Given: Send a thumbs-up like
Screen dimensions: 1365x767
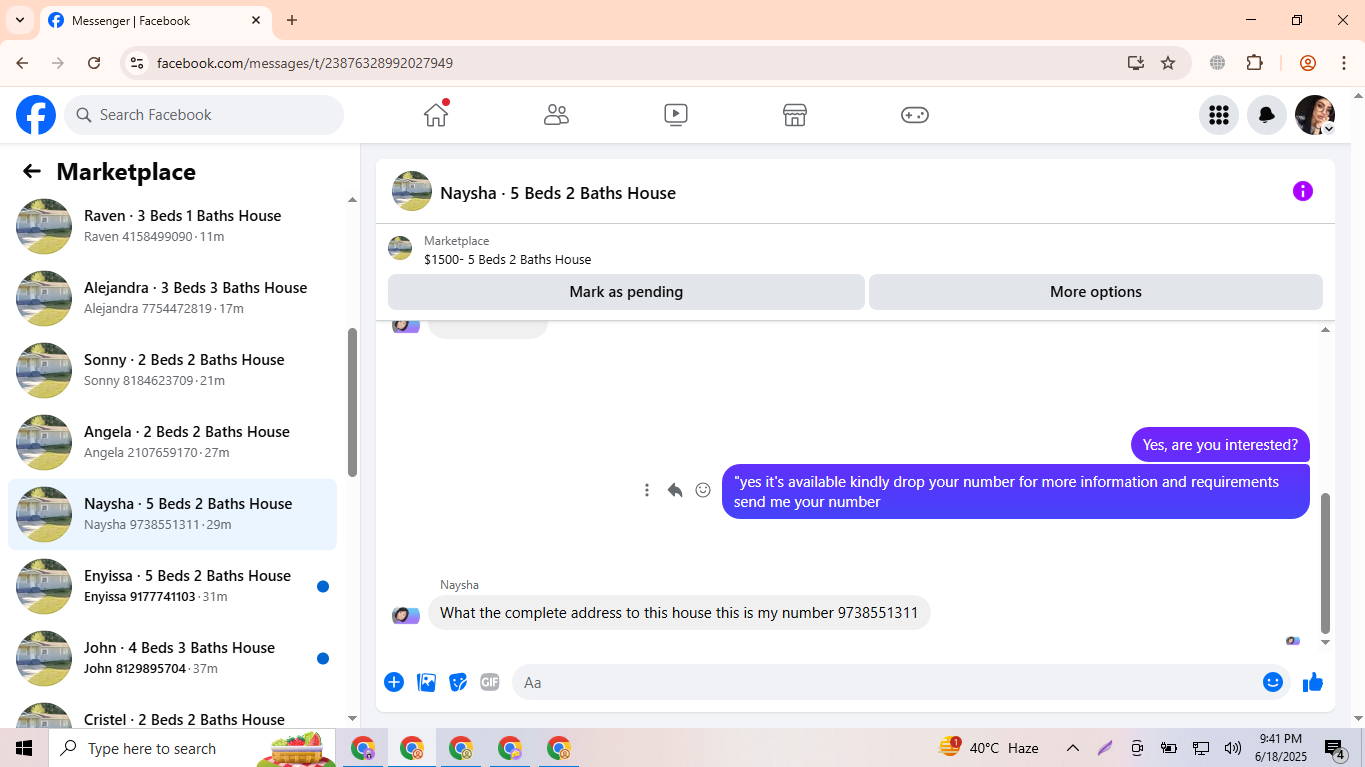Looking at the screenshot, I should [1313, 682].
